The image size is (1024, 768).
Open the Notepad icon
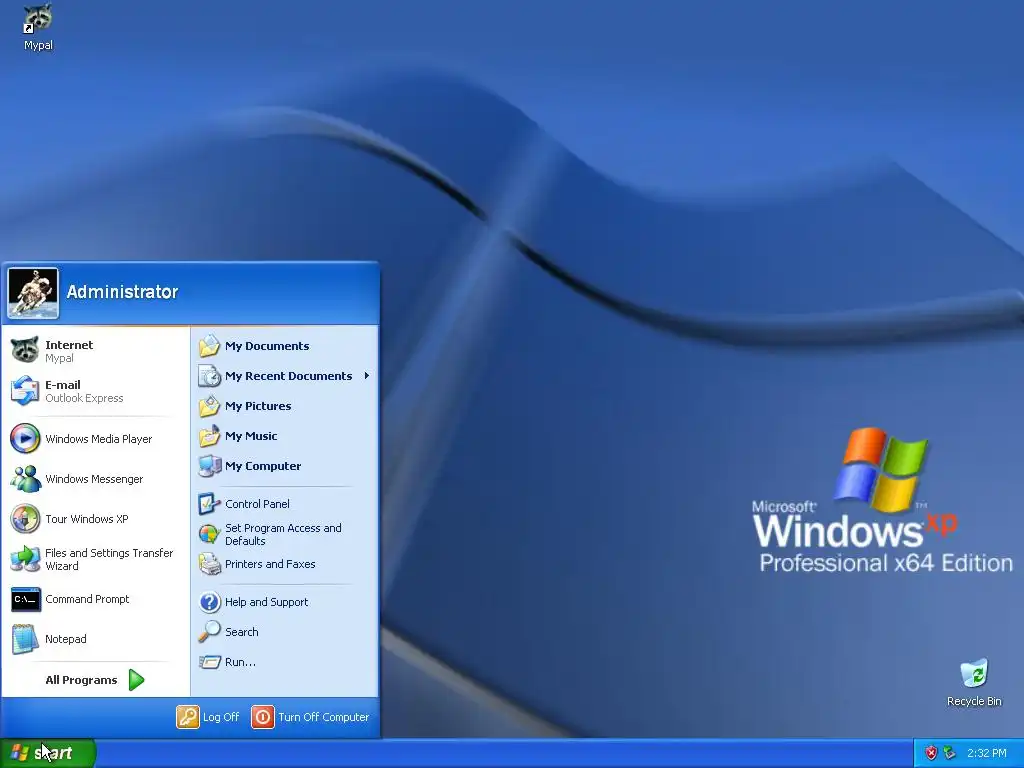click(x=25, y=639)
